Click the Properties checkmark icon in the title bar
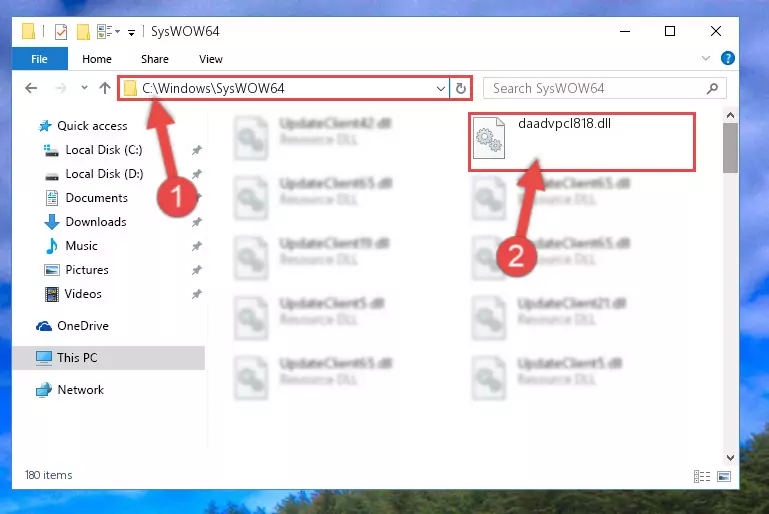This screenshot has height=514, width=769. tap(61, 32)
